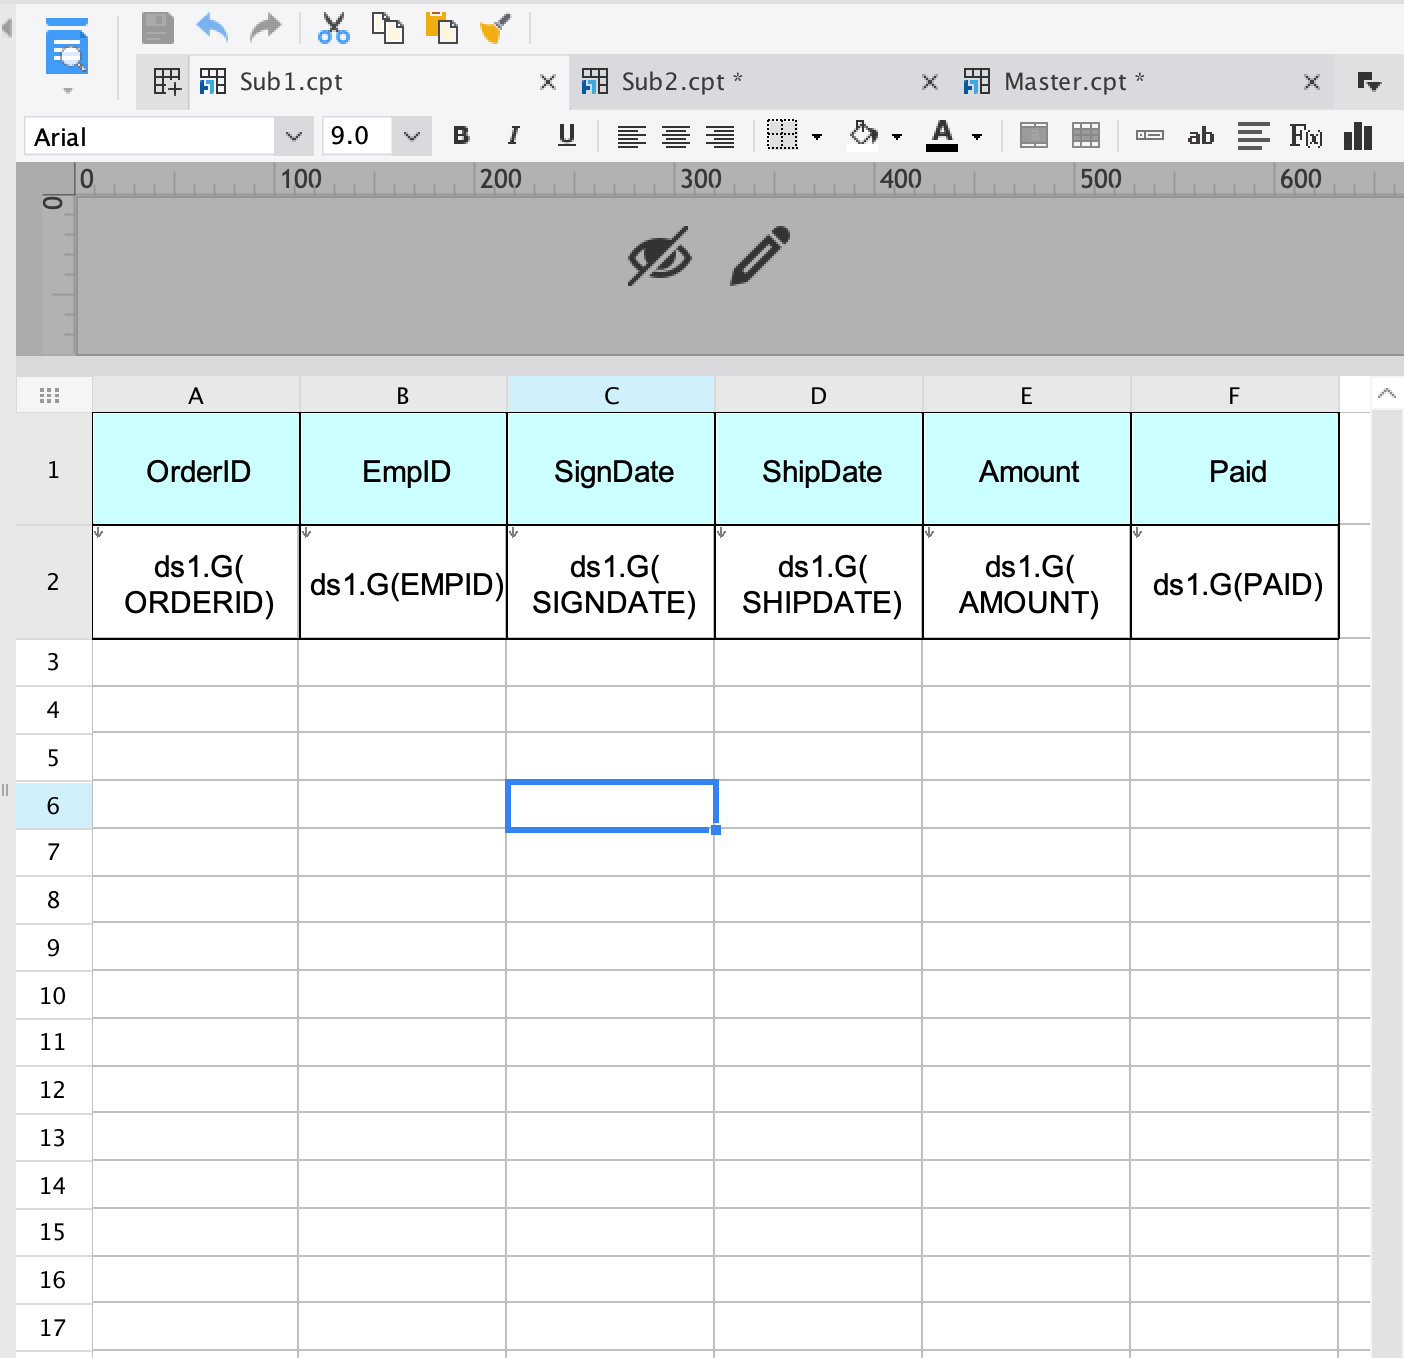1404x1358 pixels.
Task: Insert a text widget using the ab icon
Action: coord(1201,136)
